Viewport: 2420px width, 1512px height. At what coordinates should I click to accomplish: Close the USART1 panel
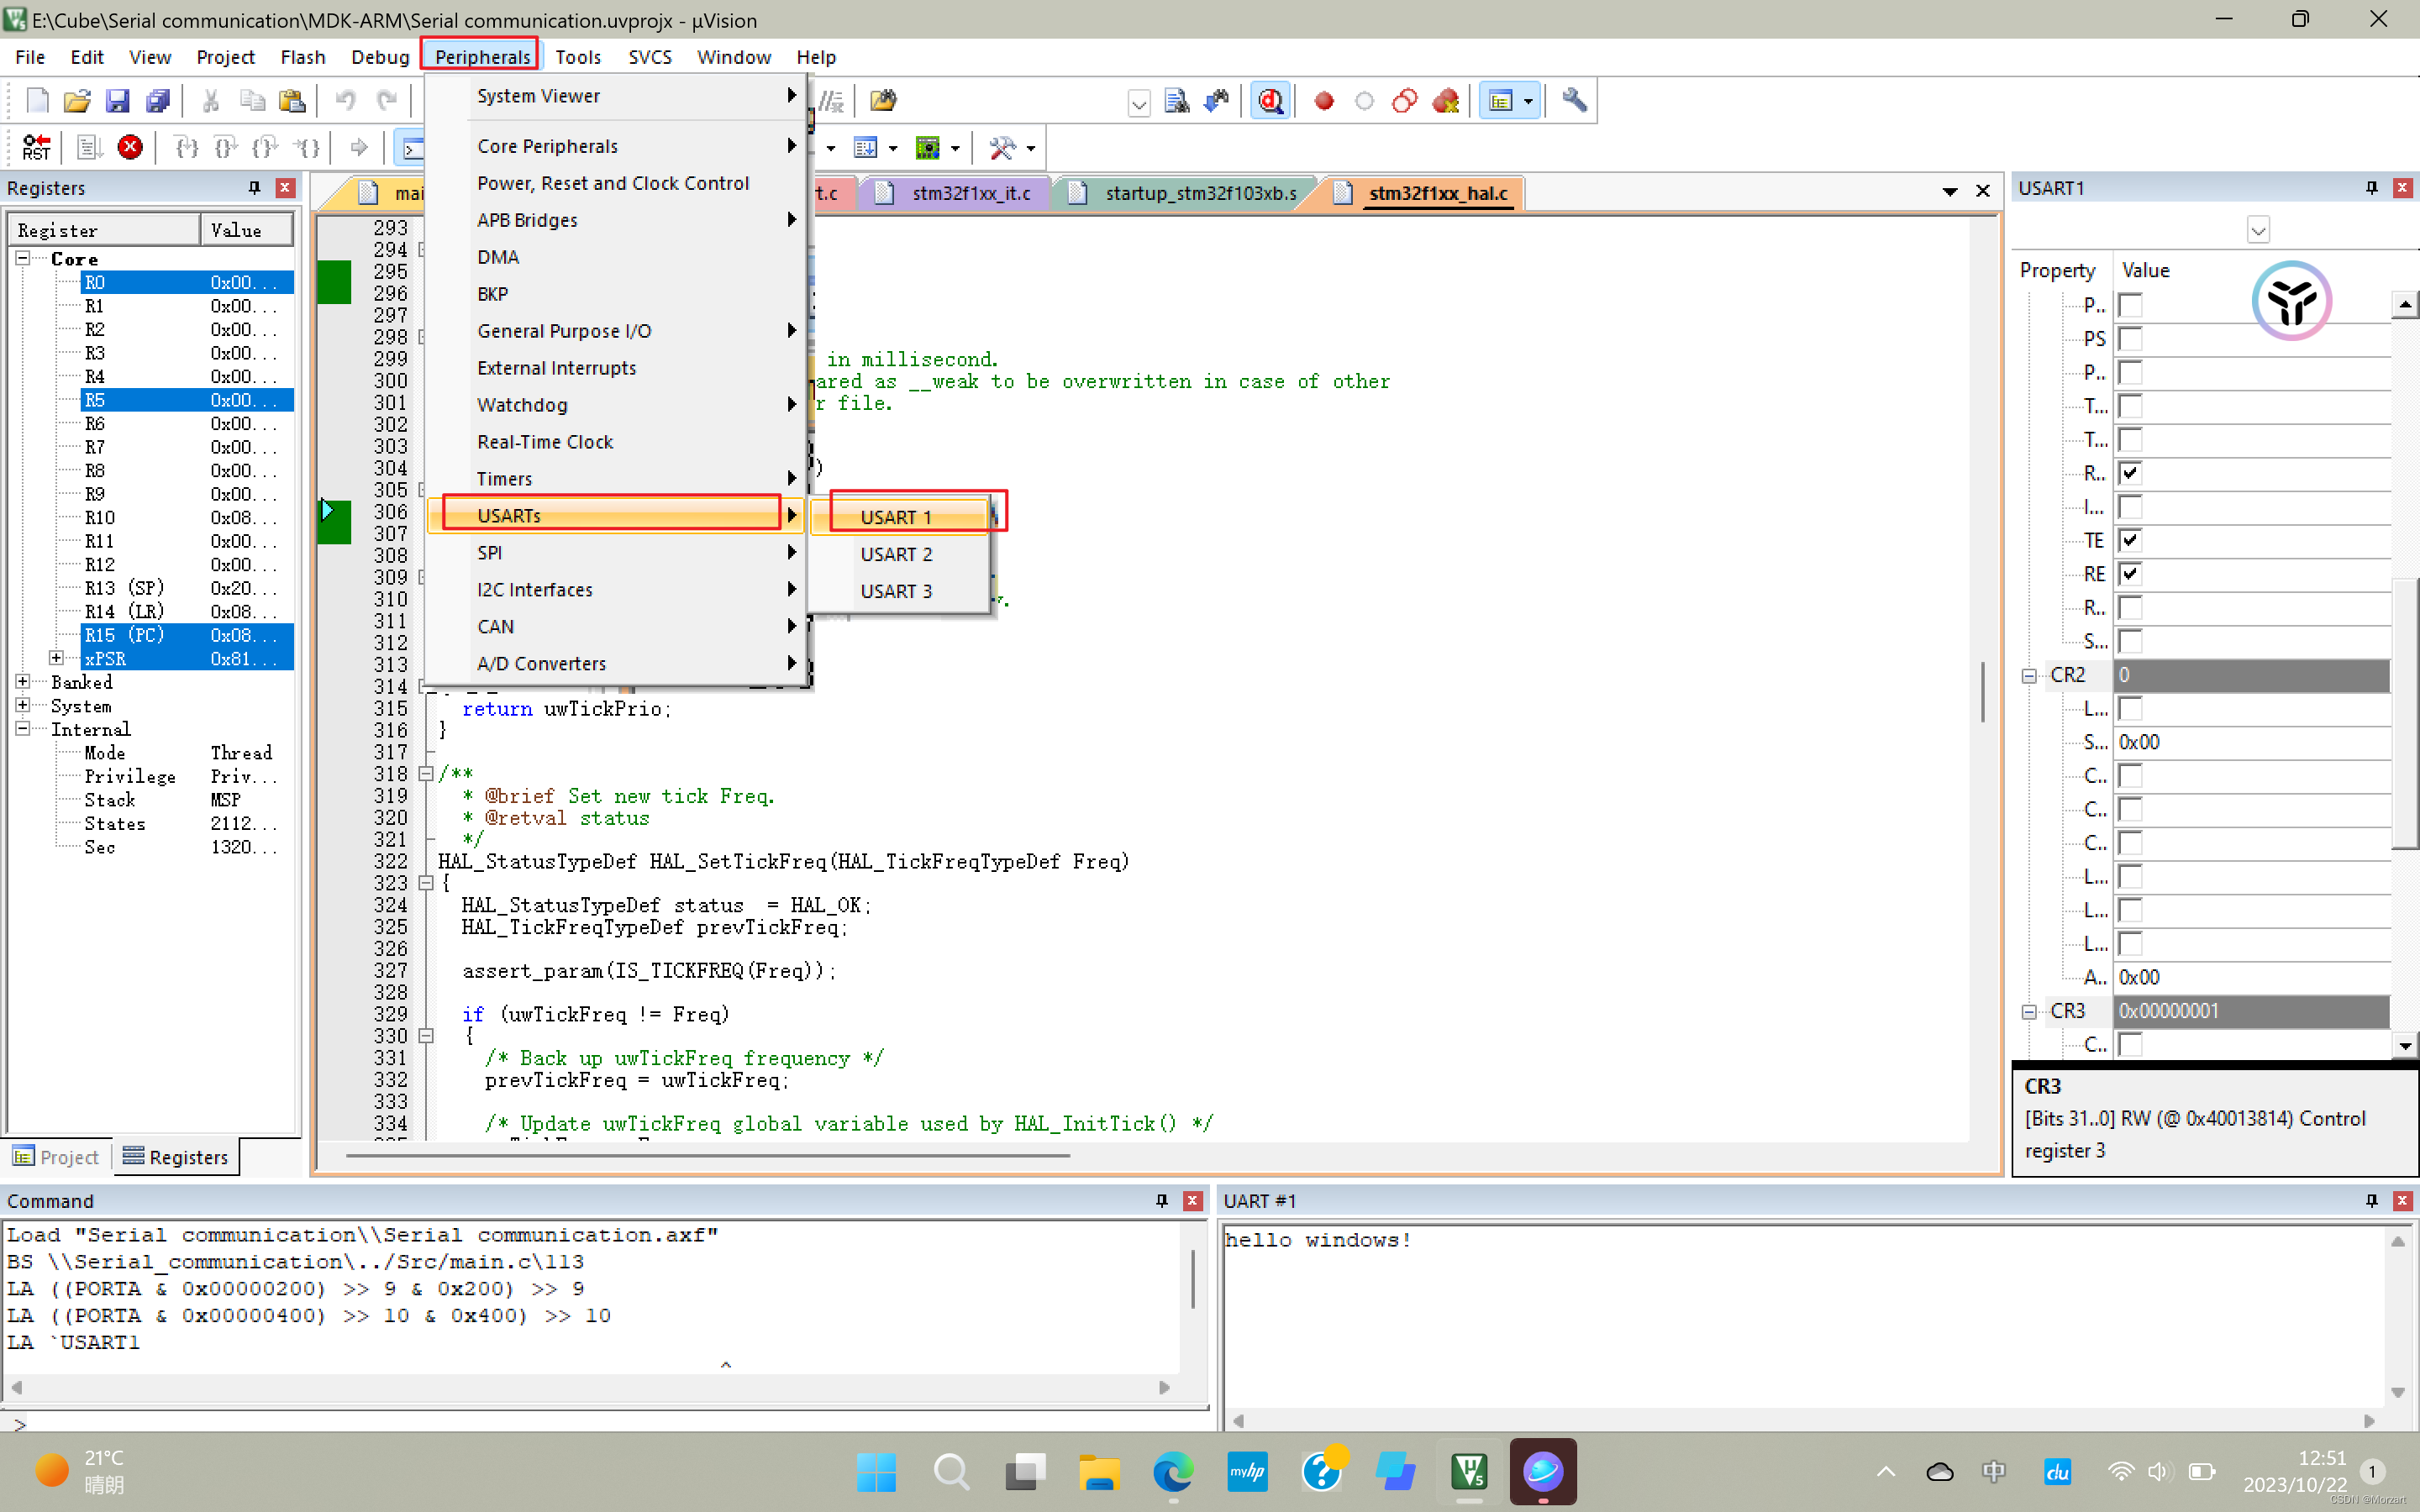click(x=2402, y=187)
